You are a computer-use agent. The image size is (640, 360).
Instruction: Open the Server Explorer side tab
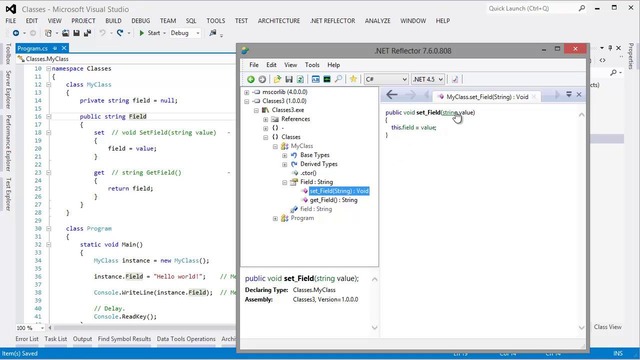(8, 89)
